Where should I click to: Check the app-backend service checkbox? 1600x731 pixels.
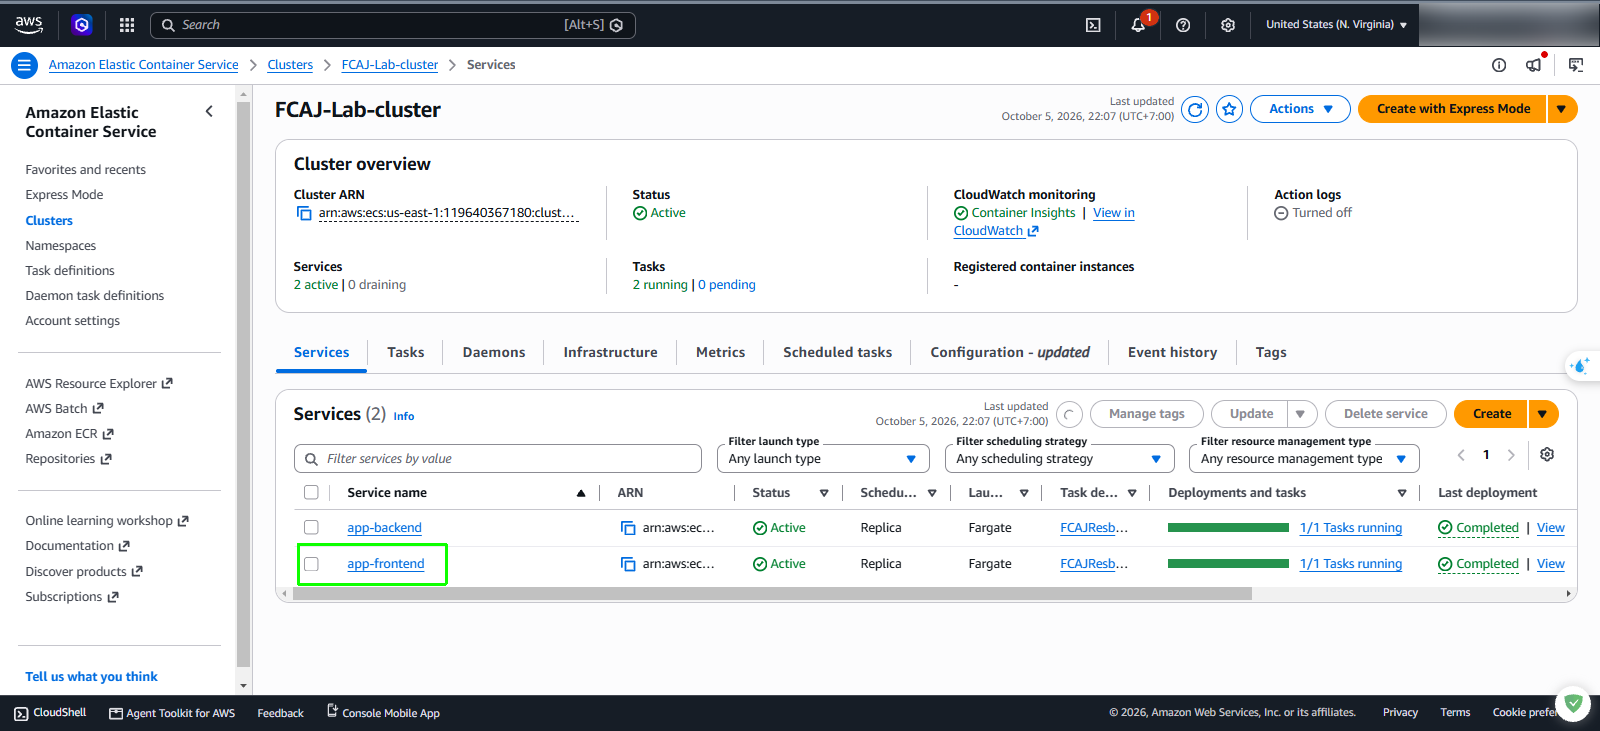(311, 527)
